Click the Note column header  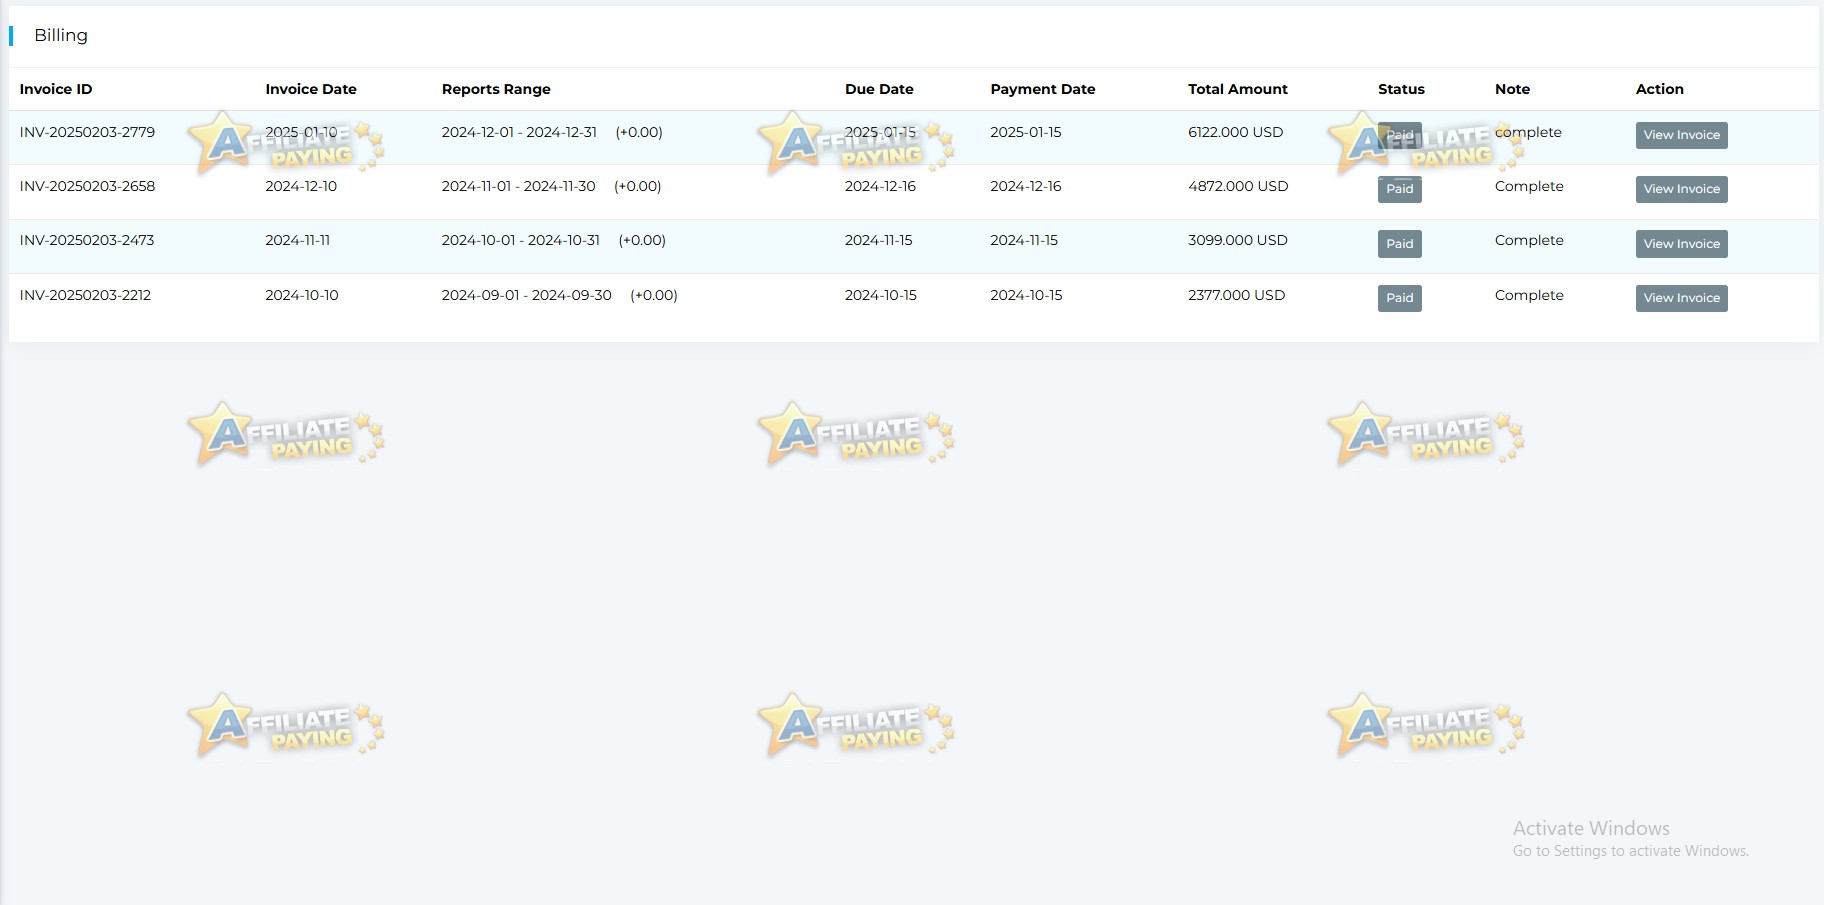[x=1512, y=89]
